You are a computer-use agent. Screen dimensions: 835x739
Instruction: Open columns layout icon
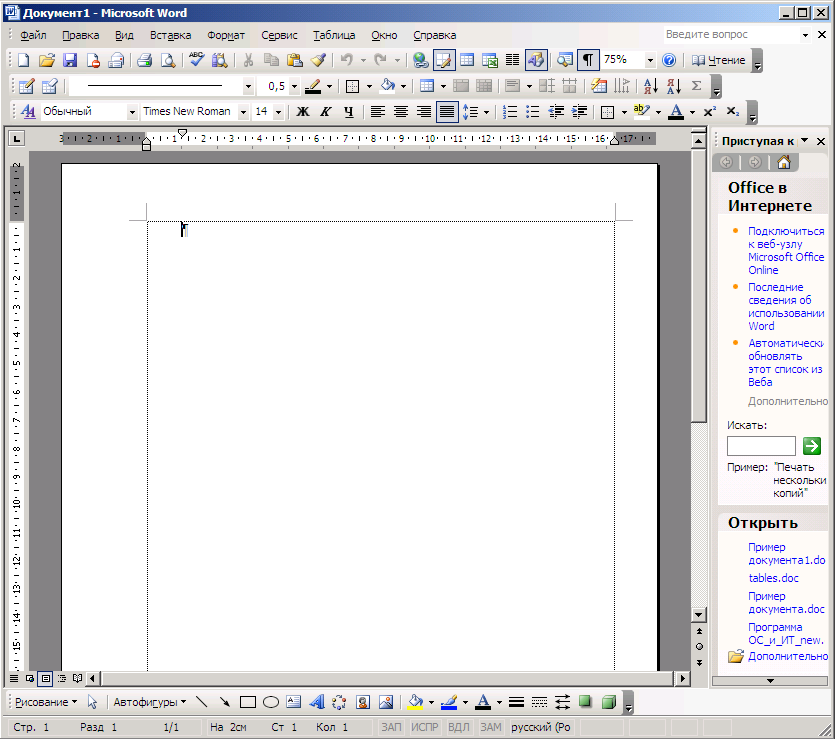pos(512,60)
